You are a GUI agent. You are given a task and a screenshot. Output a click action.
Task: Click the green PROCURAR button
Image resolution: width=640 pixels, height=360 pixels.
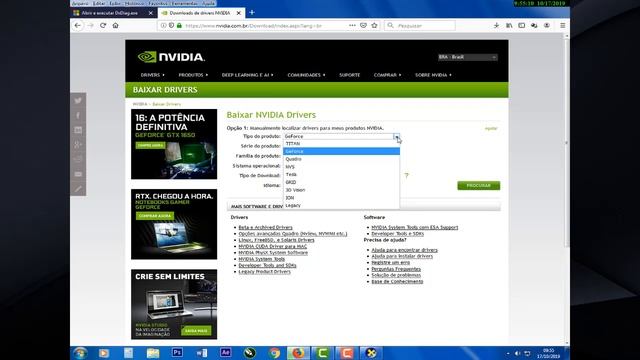(x=478, y=186)
